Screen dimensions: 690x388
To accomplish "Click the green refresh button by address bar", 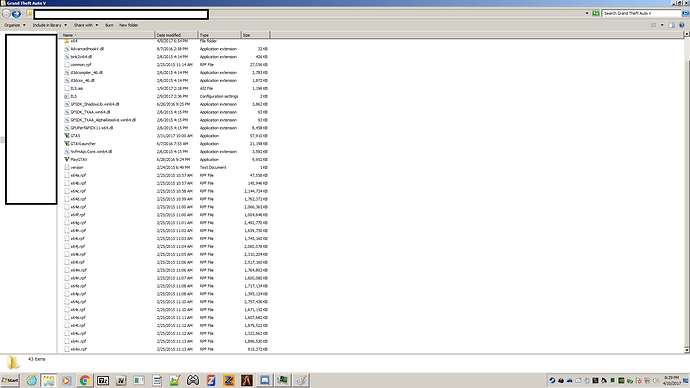I will [596, 13].
